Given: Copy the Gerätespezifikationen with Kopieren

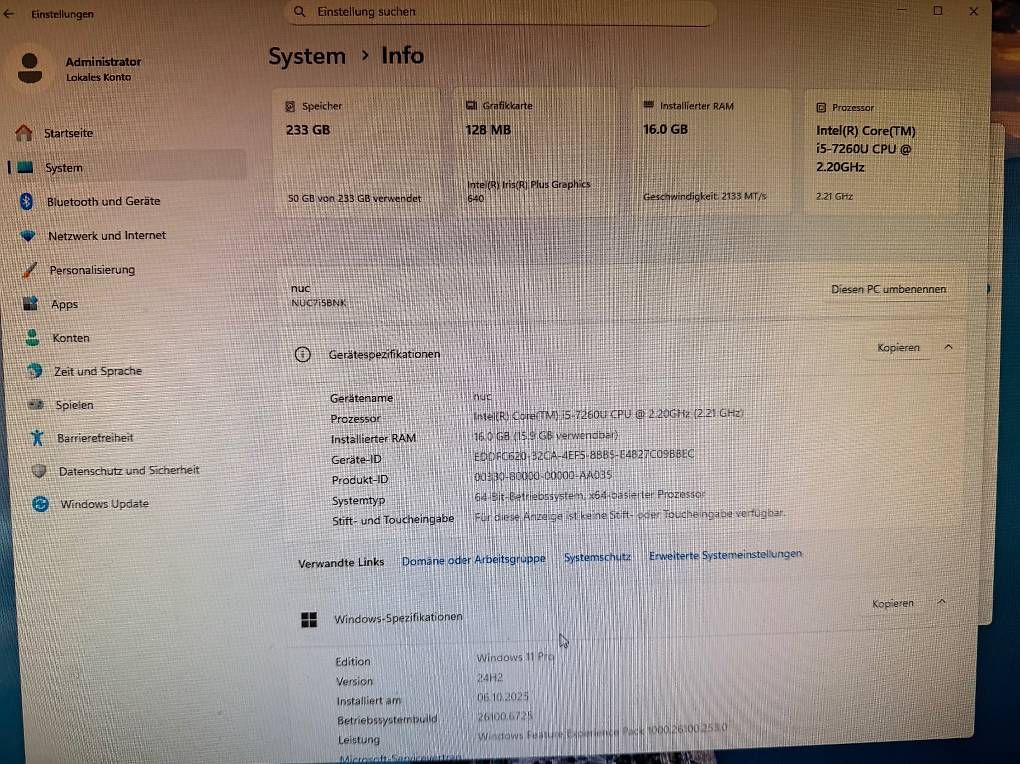Looking at the screenshot, I should 898,348.
